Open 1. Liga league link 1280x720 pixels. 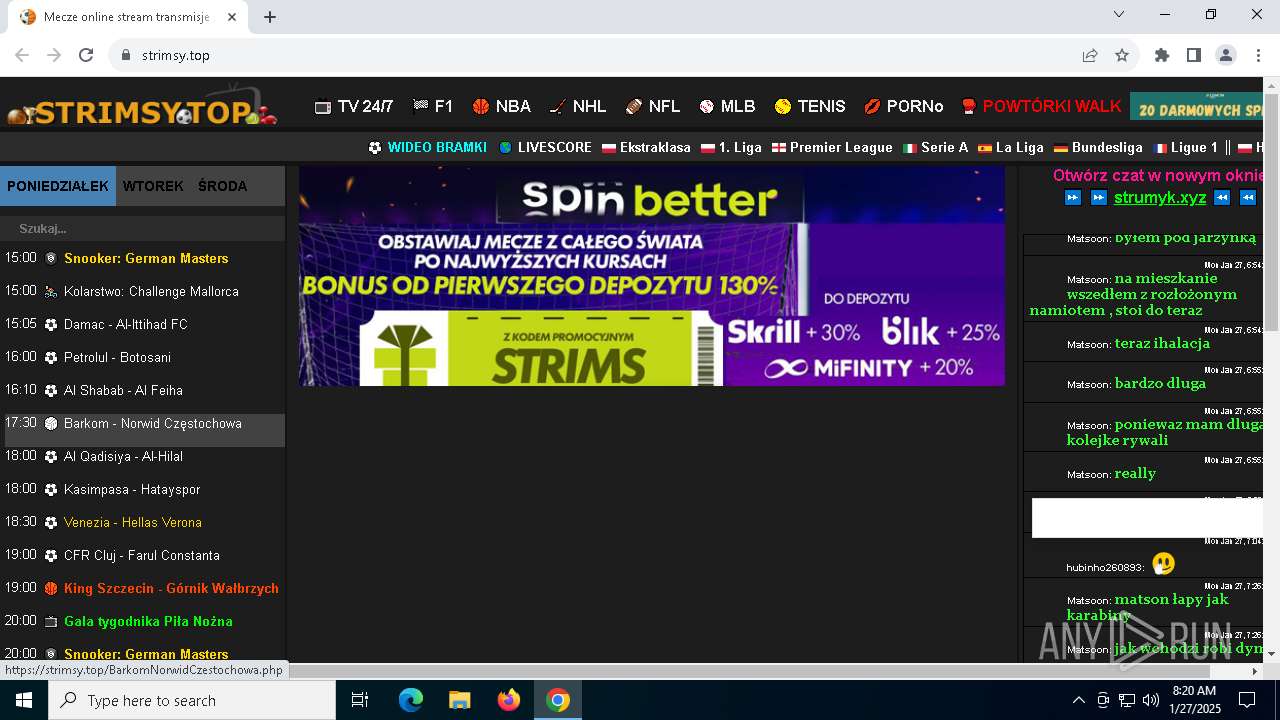pyautogui.click(x=731, y=147)
